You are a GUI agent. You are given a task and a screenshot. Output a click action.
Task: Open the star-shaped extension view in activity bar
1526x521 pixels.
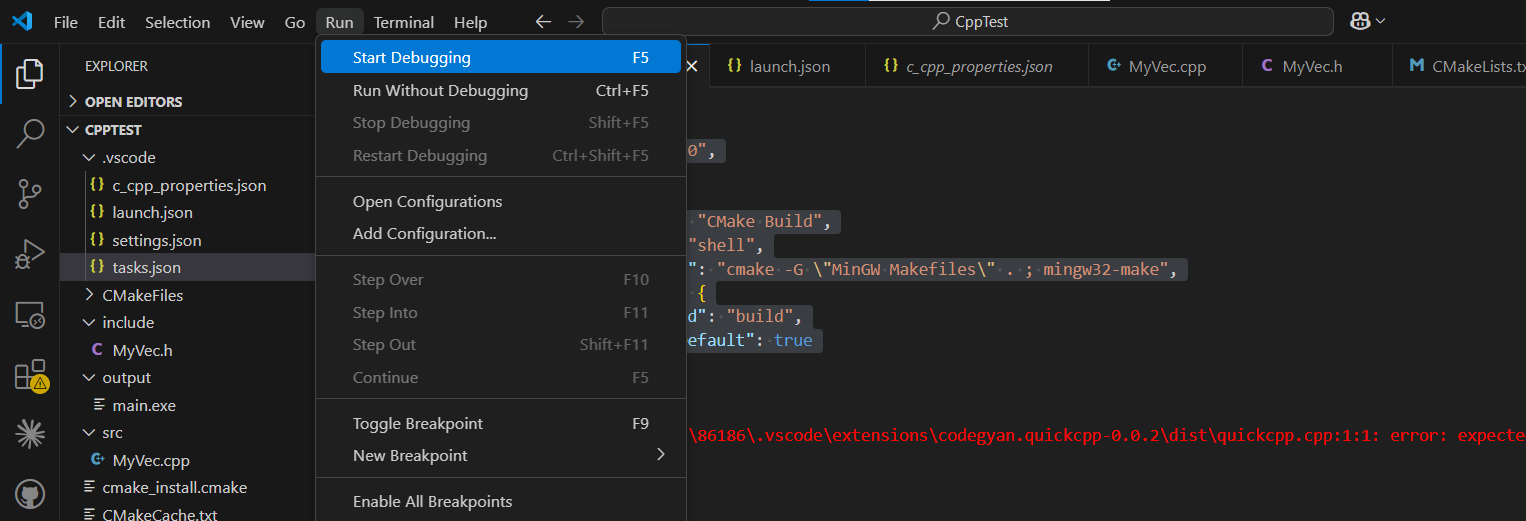point(30,433)
